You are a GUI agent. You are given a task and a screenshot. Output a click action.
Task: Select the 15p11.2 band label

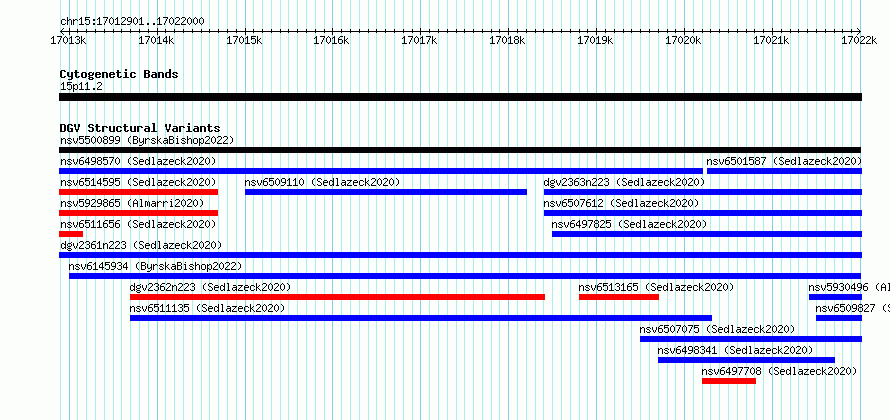tap(82, 87)
